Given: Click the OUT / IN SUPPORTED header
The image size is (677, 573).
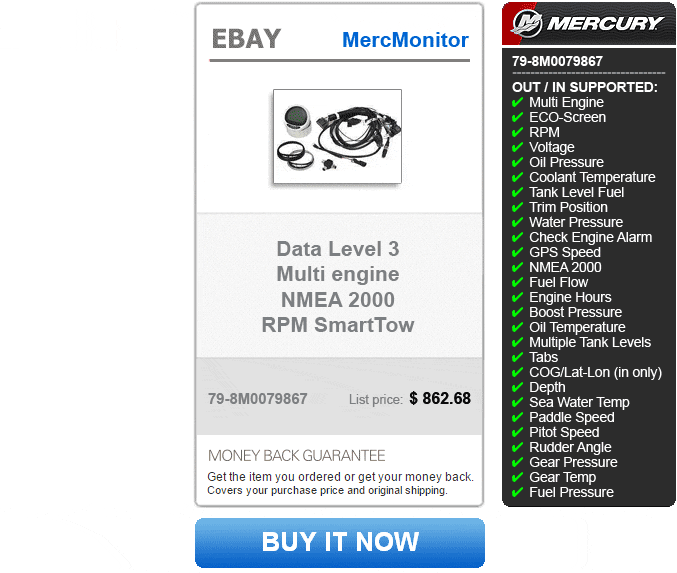Looking at the screenshot, I should pos(585,87).
